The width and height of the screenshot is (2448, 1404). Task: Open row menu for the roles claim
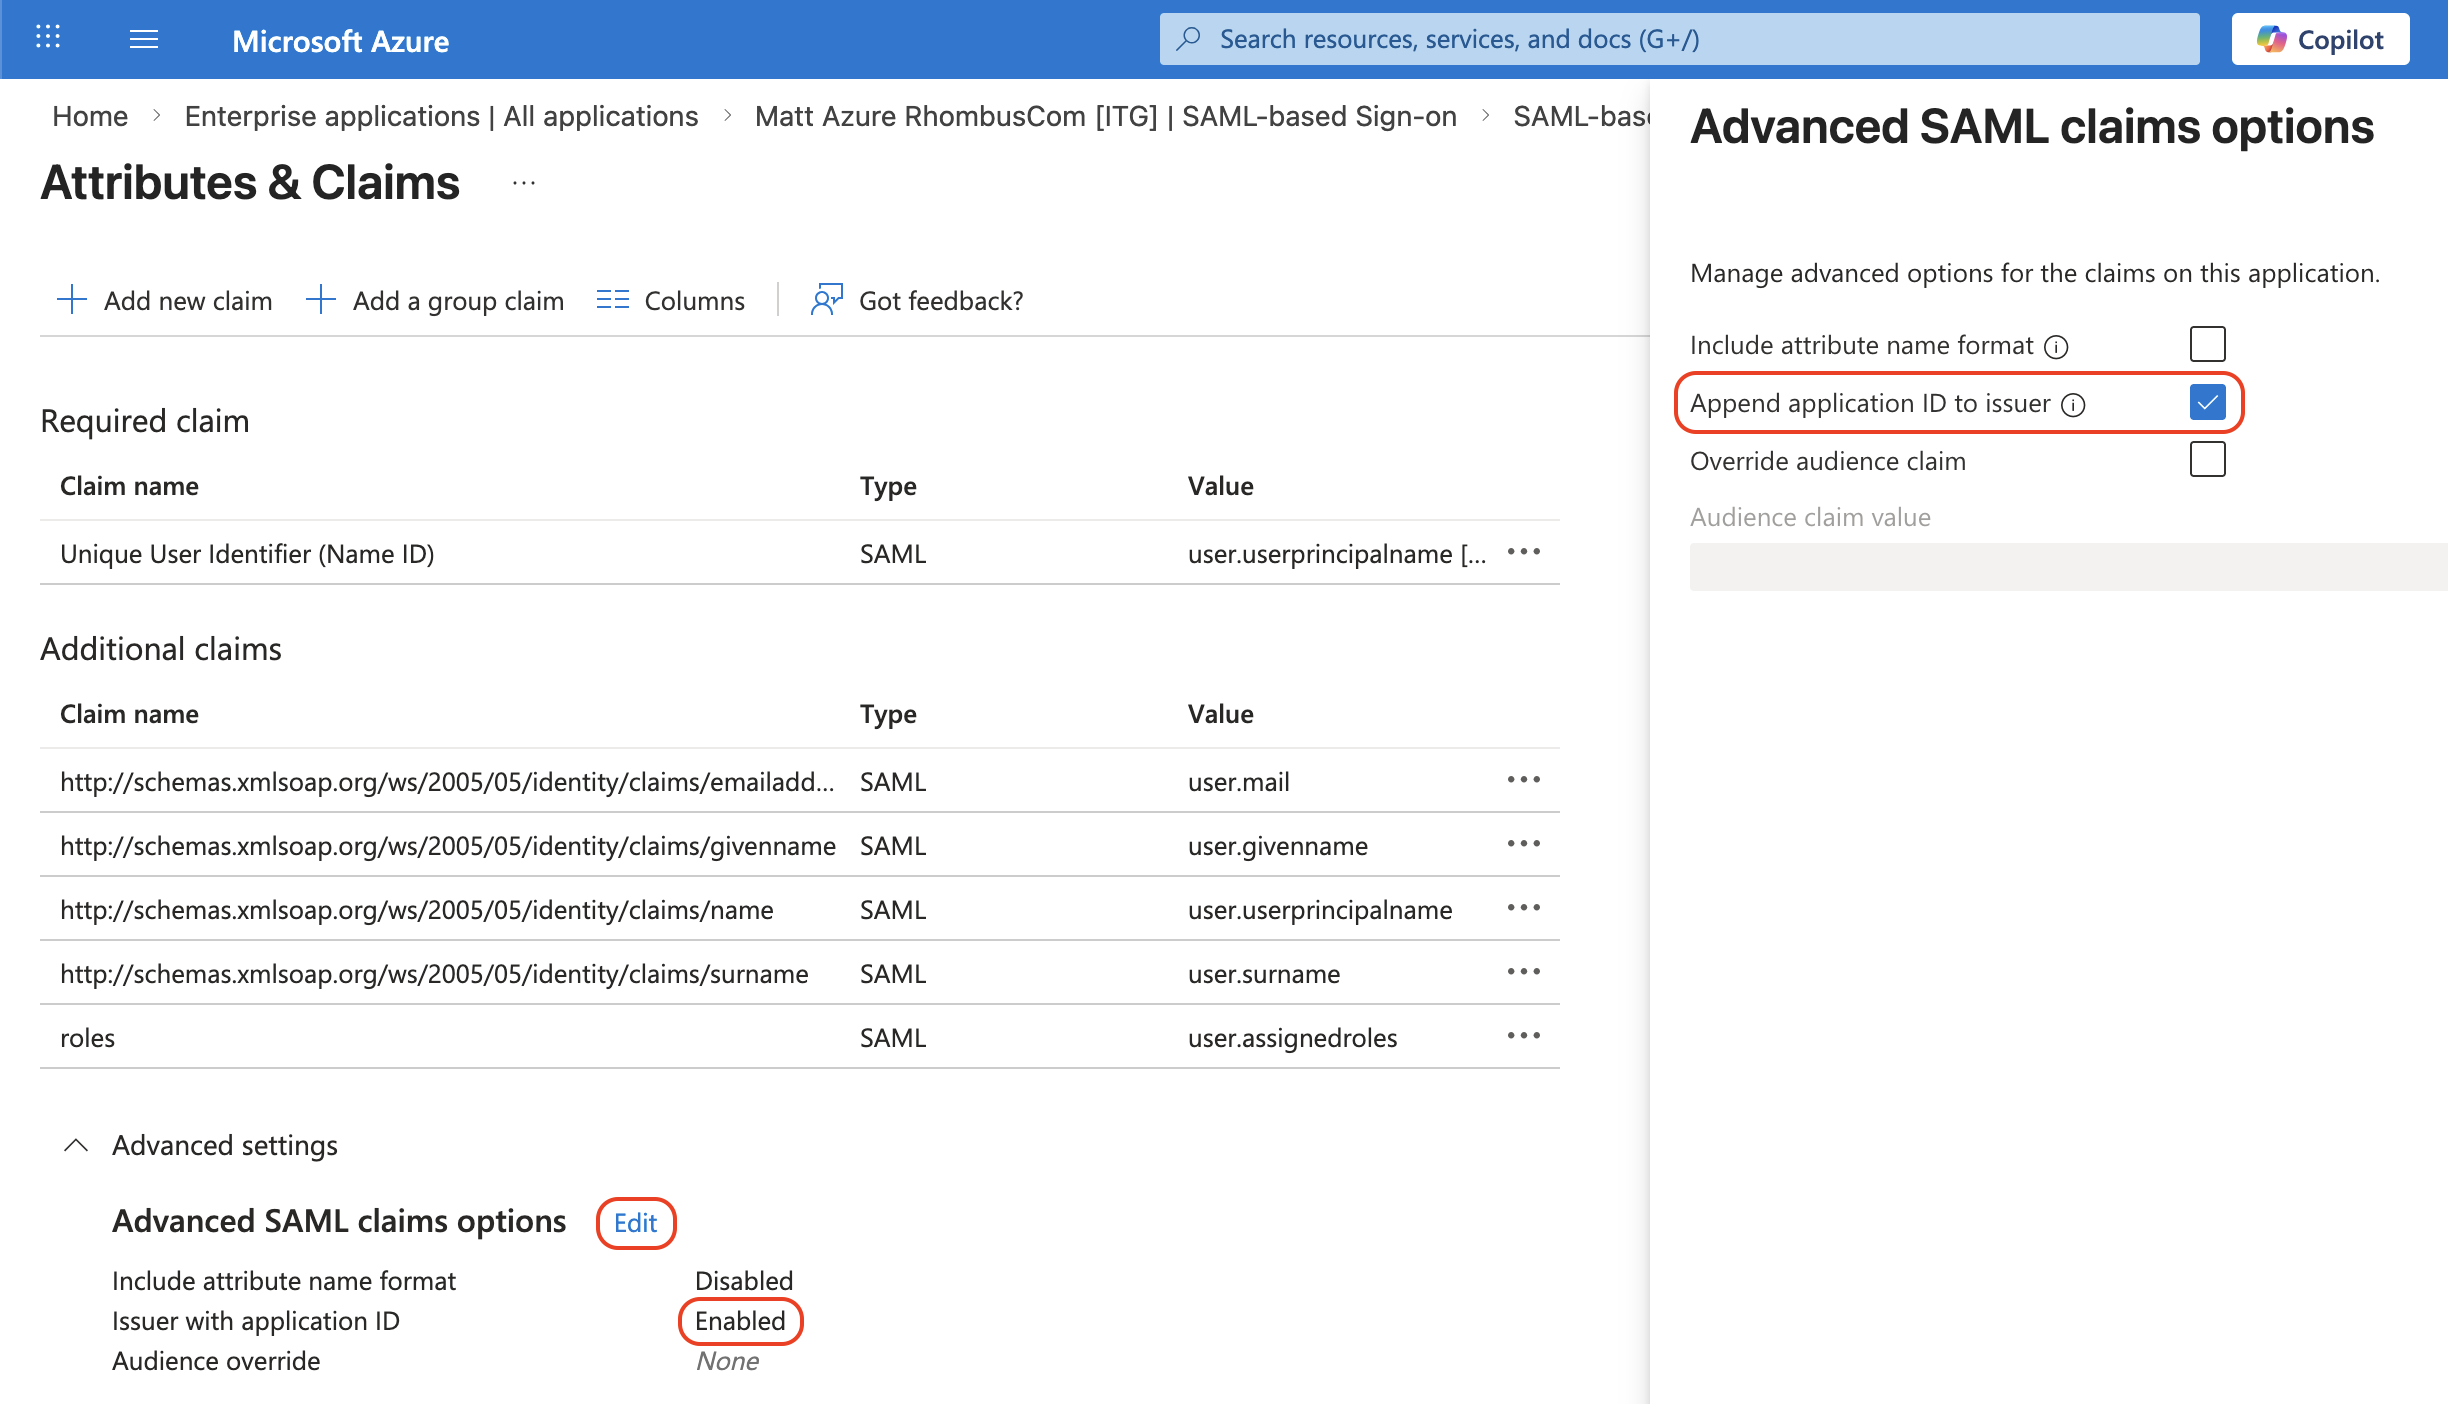[1524, 1036]
